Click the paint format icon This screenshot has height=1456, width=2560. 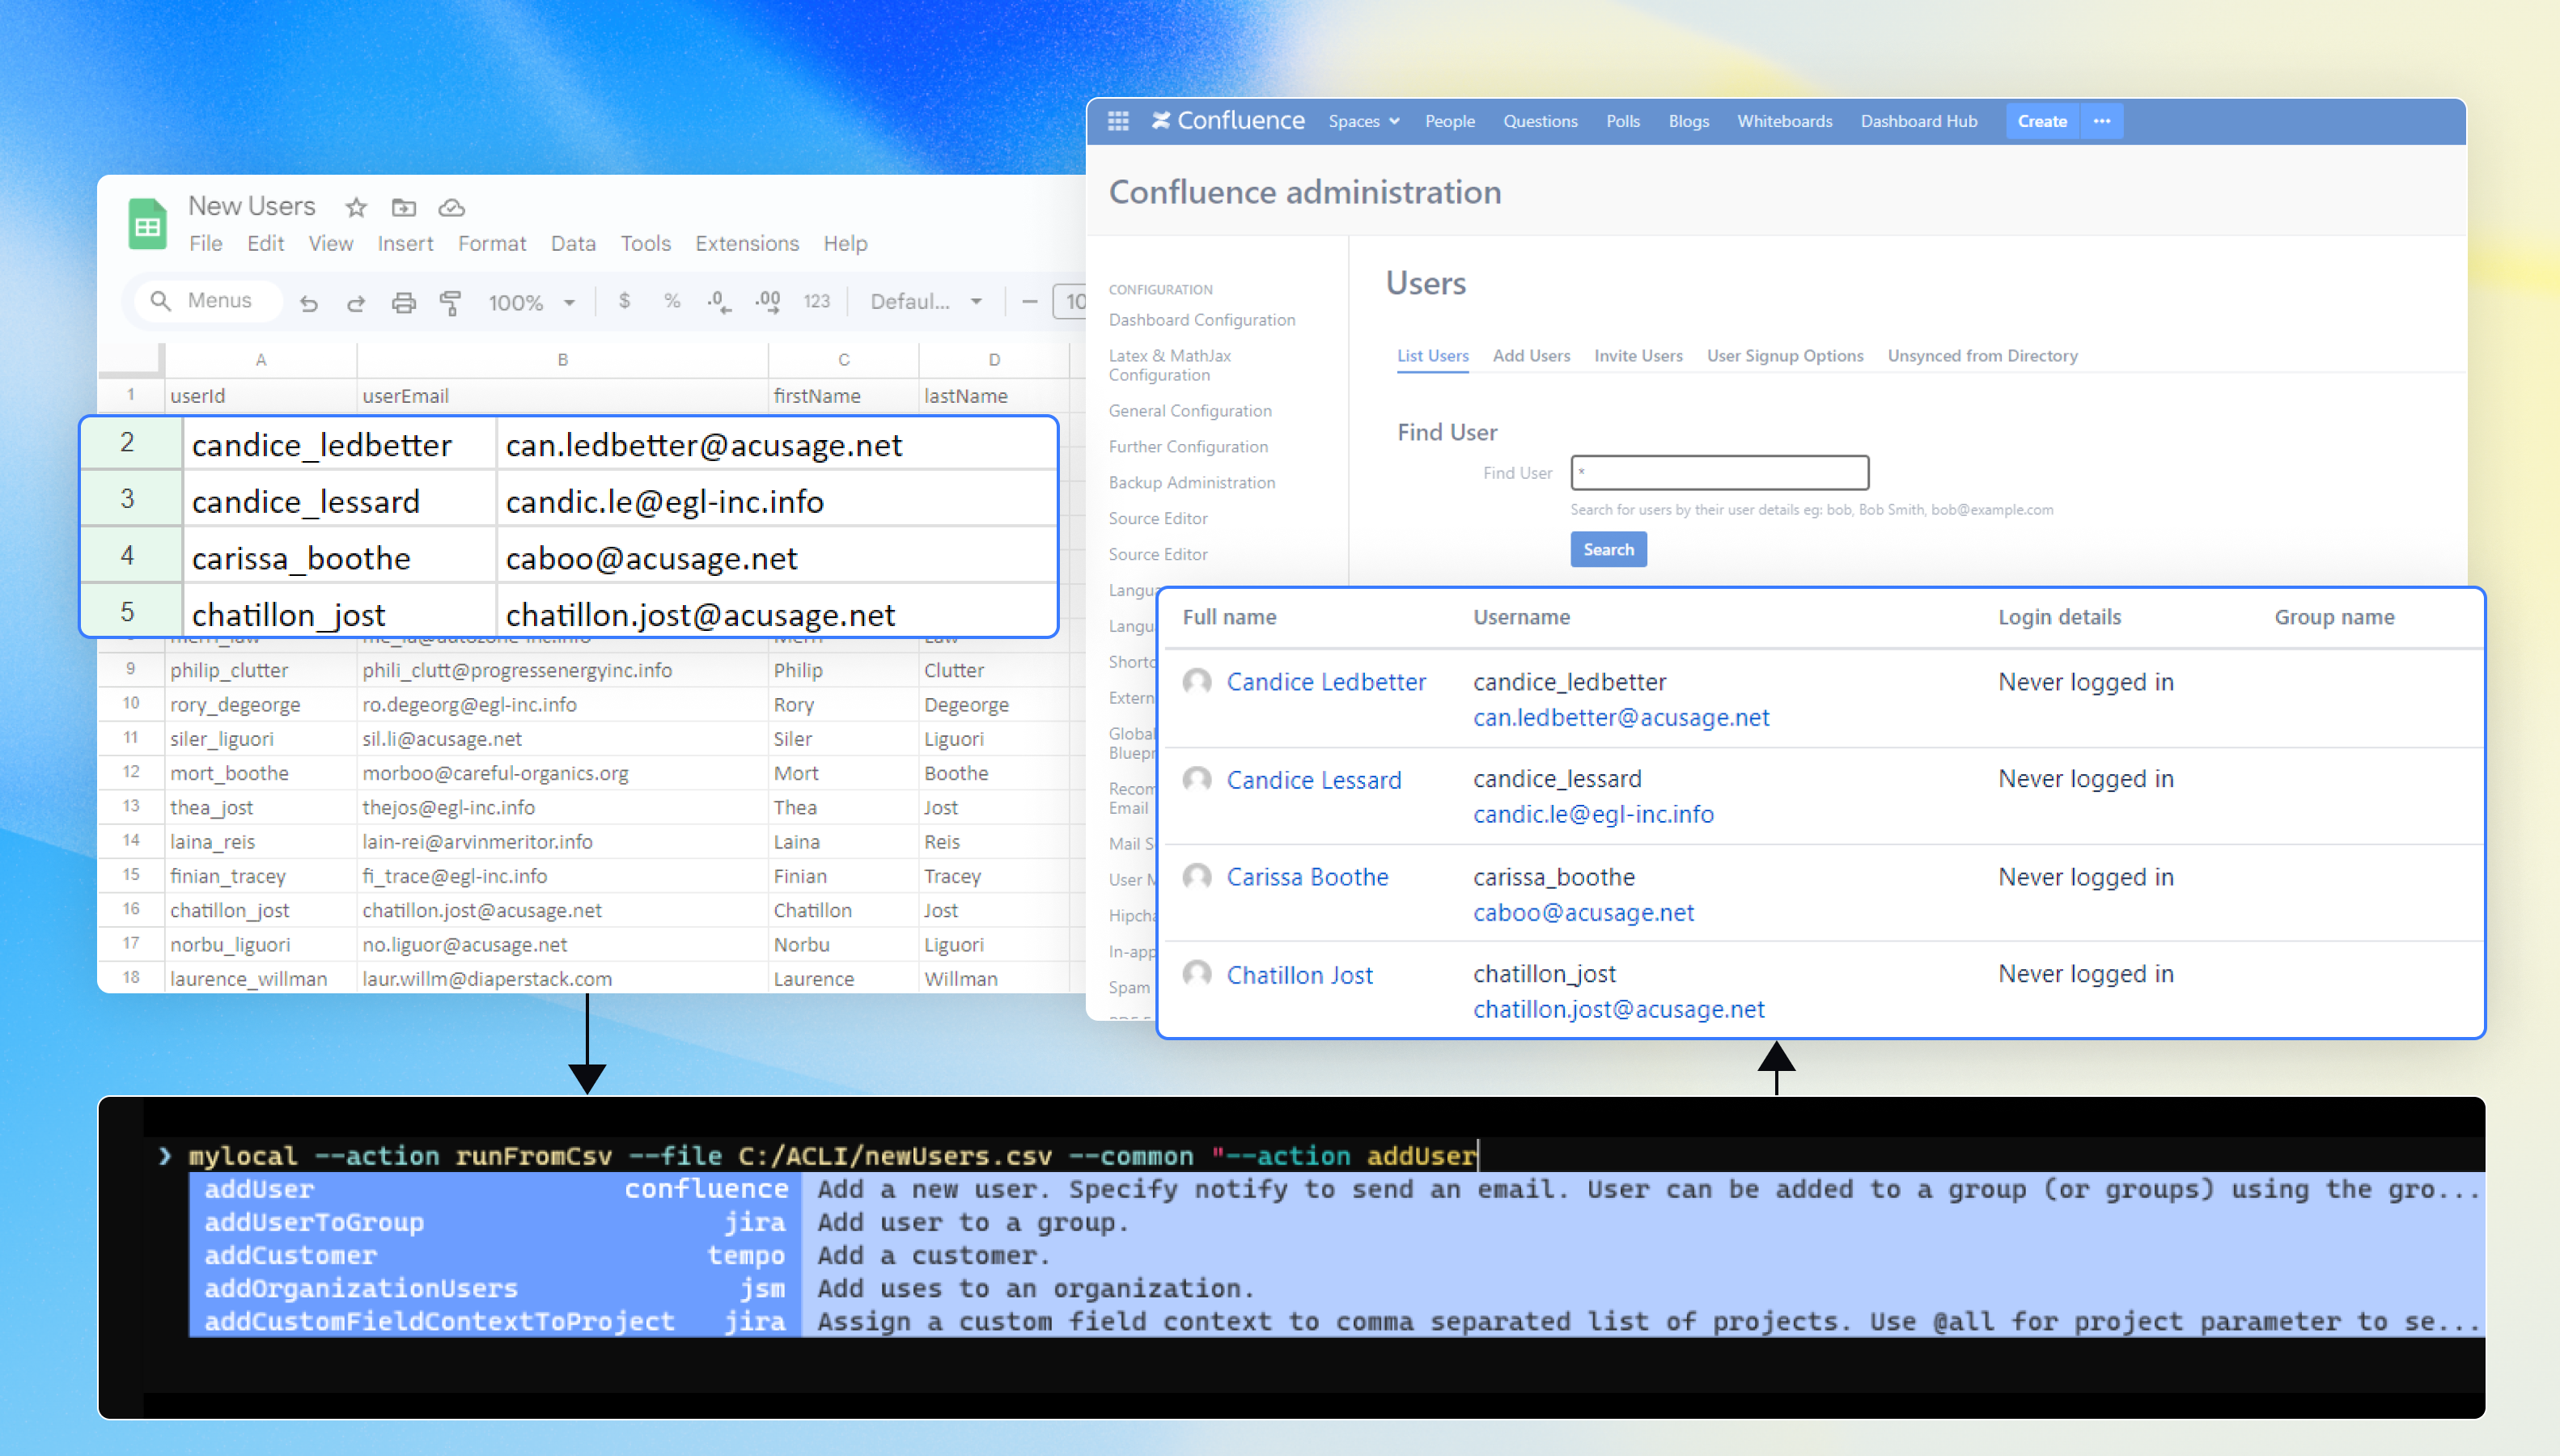[x=450, y=302]
